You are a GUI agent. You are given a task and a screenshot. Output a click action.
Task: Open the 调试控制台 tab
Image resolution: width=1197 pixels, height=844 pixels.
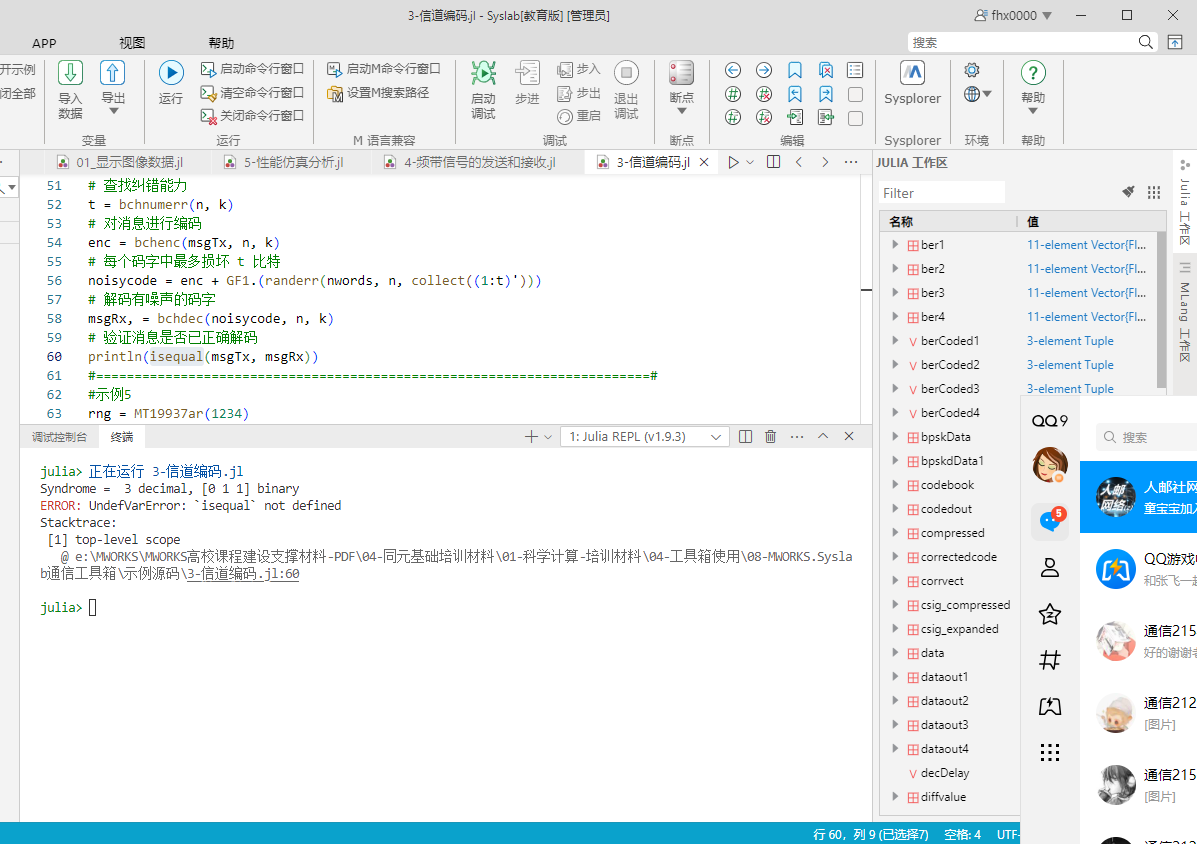pyautogui.click(x=60, y=437)
